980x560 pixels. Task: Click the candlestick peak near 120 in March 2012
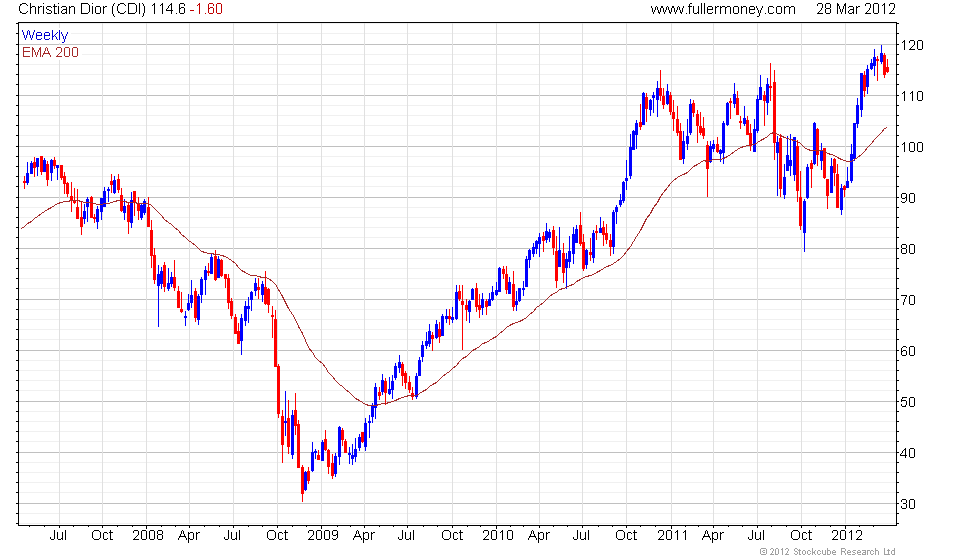(x=881, y=54)
